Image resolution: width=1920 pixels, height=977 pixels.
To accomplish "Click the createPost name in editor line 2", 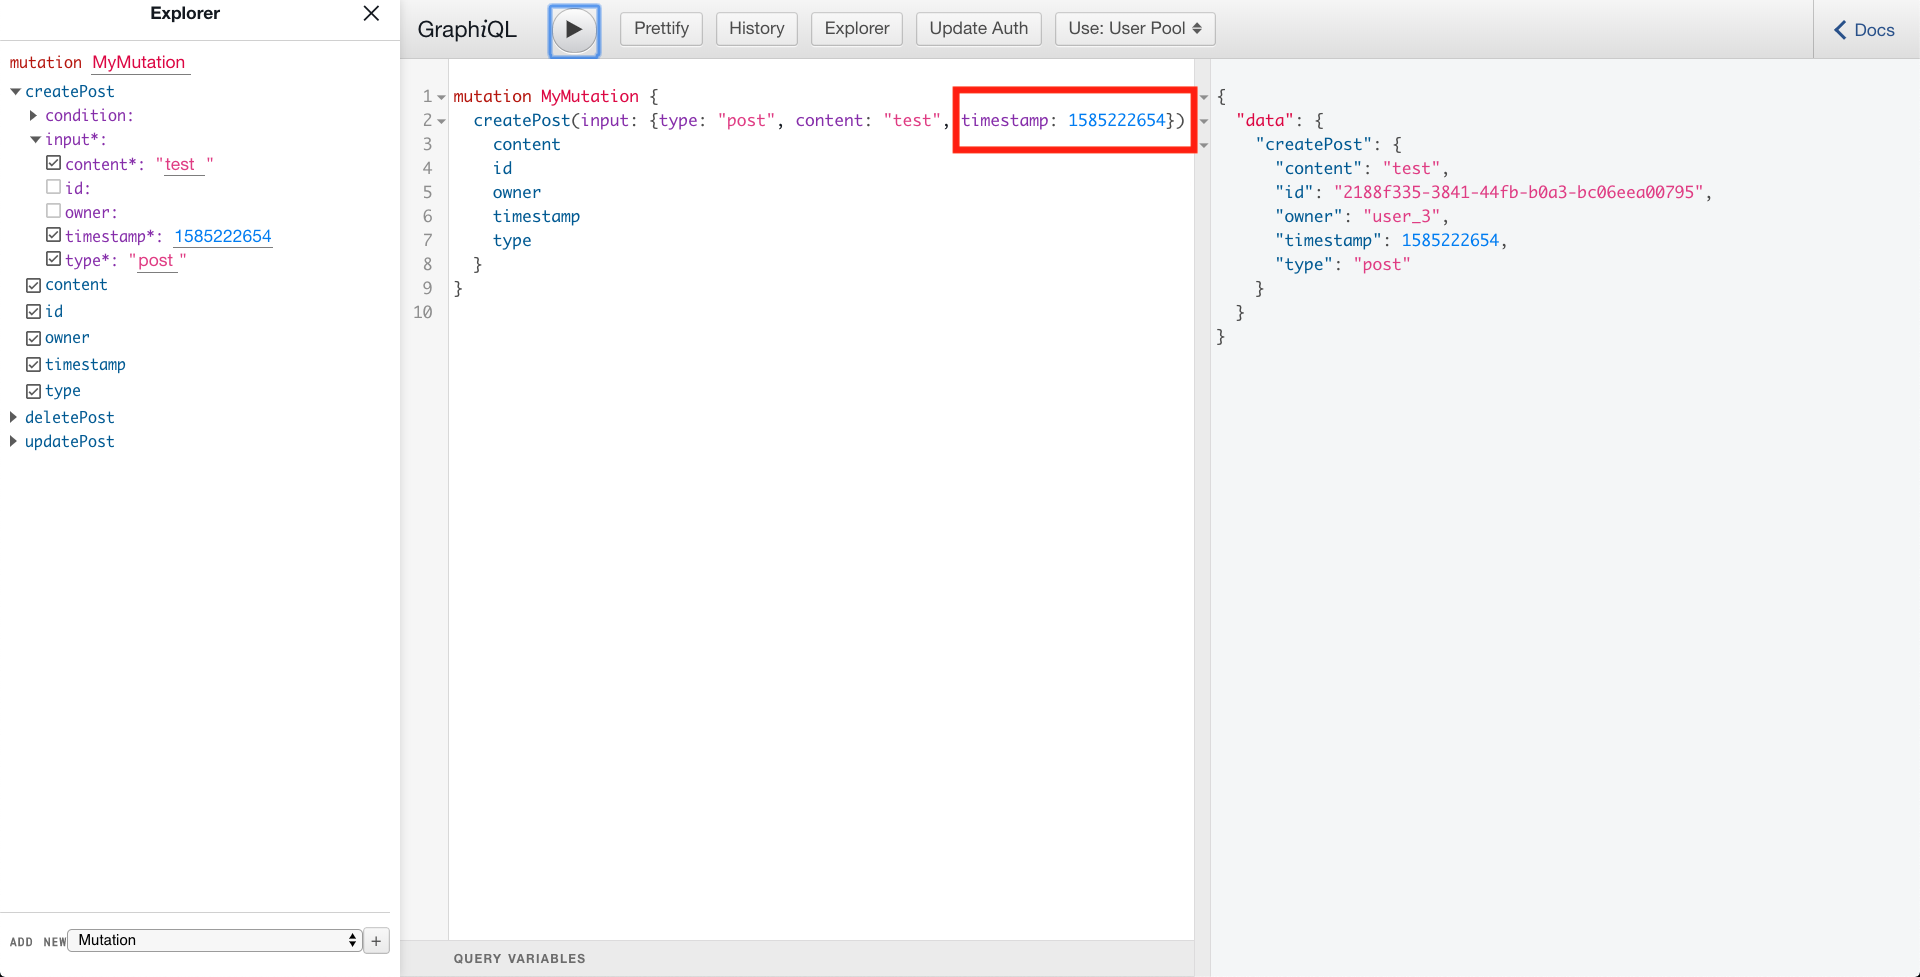I will click(522, 120).
